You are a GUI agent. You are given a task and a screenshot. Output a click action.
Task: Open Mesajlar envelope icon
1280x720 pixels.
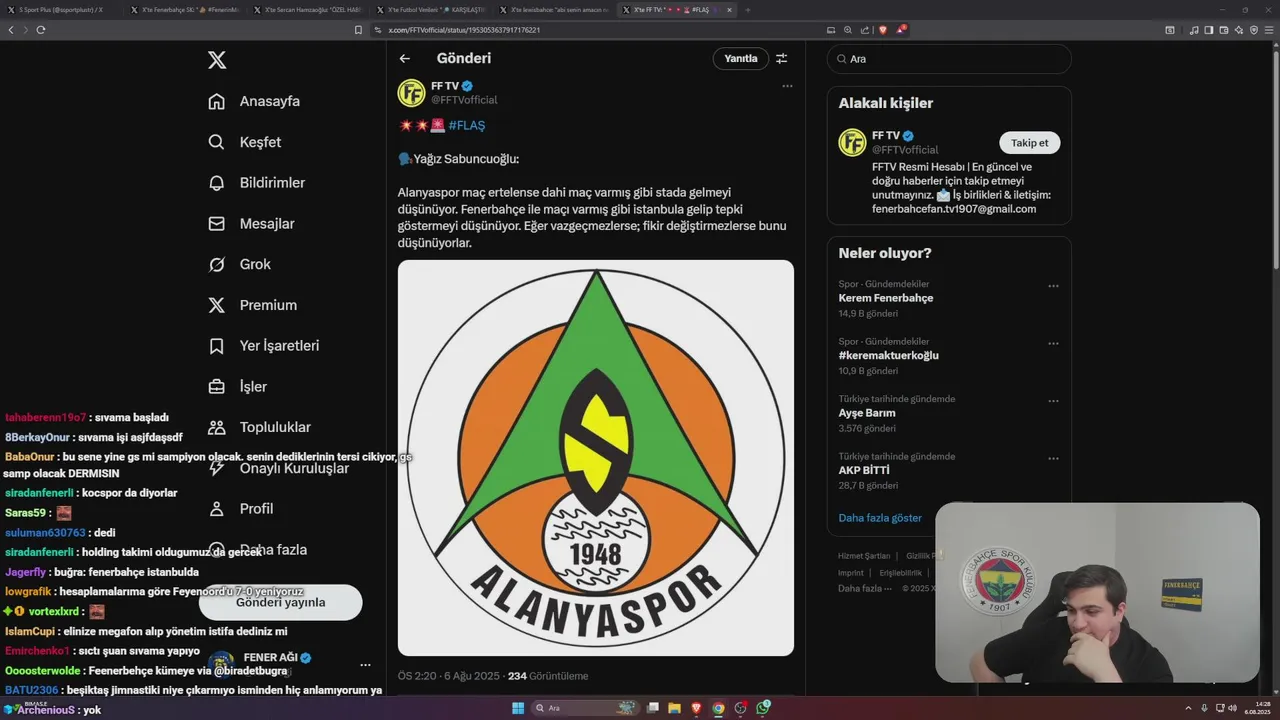(x=216, y=224)
